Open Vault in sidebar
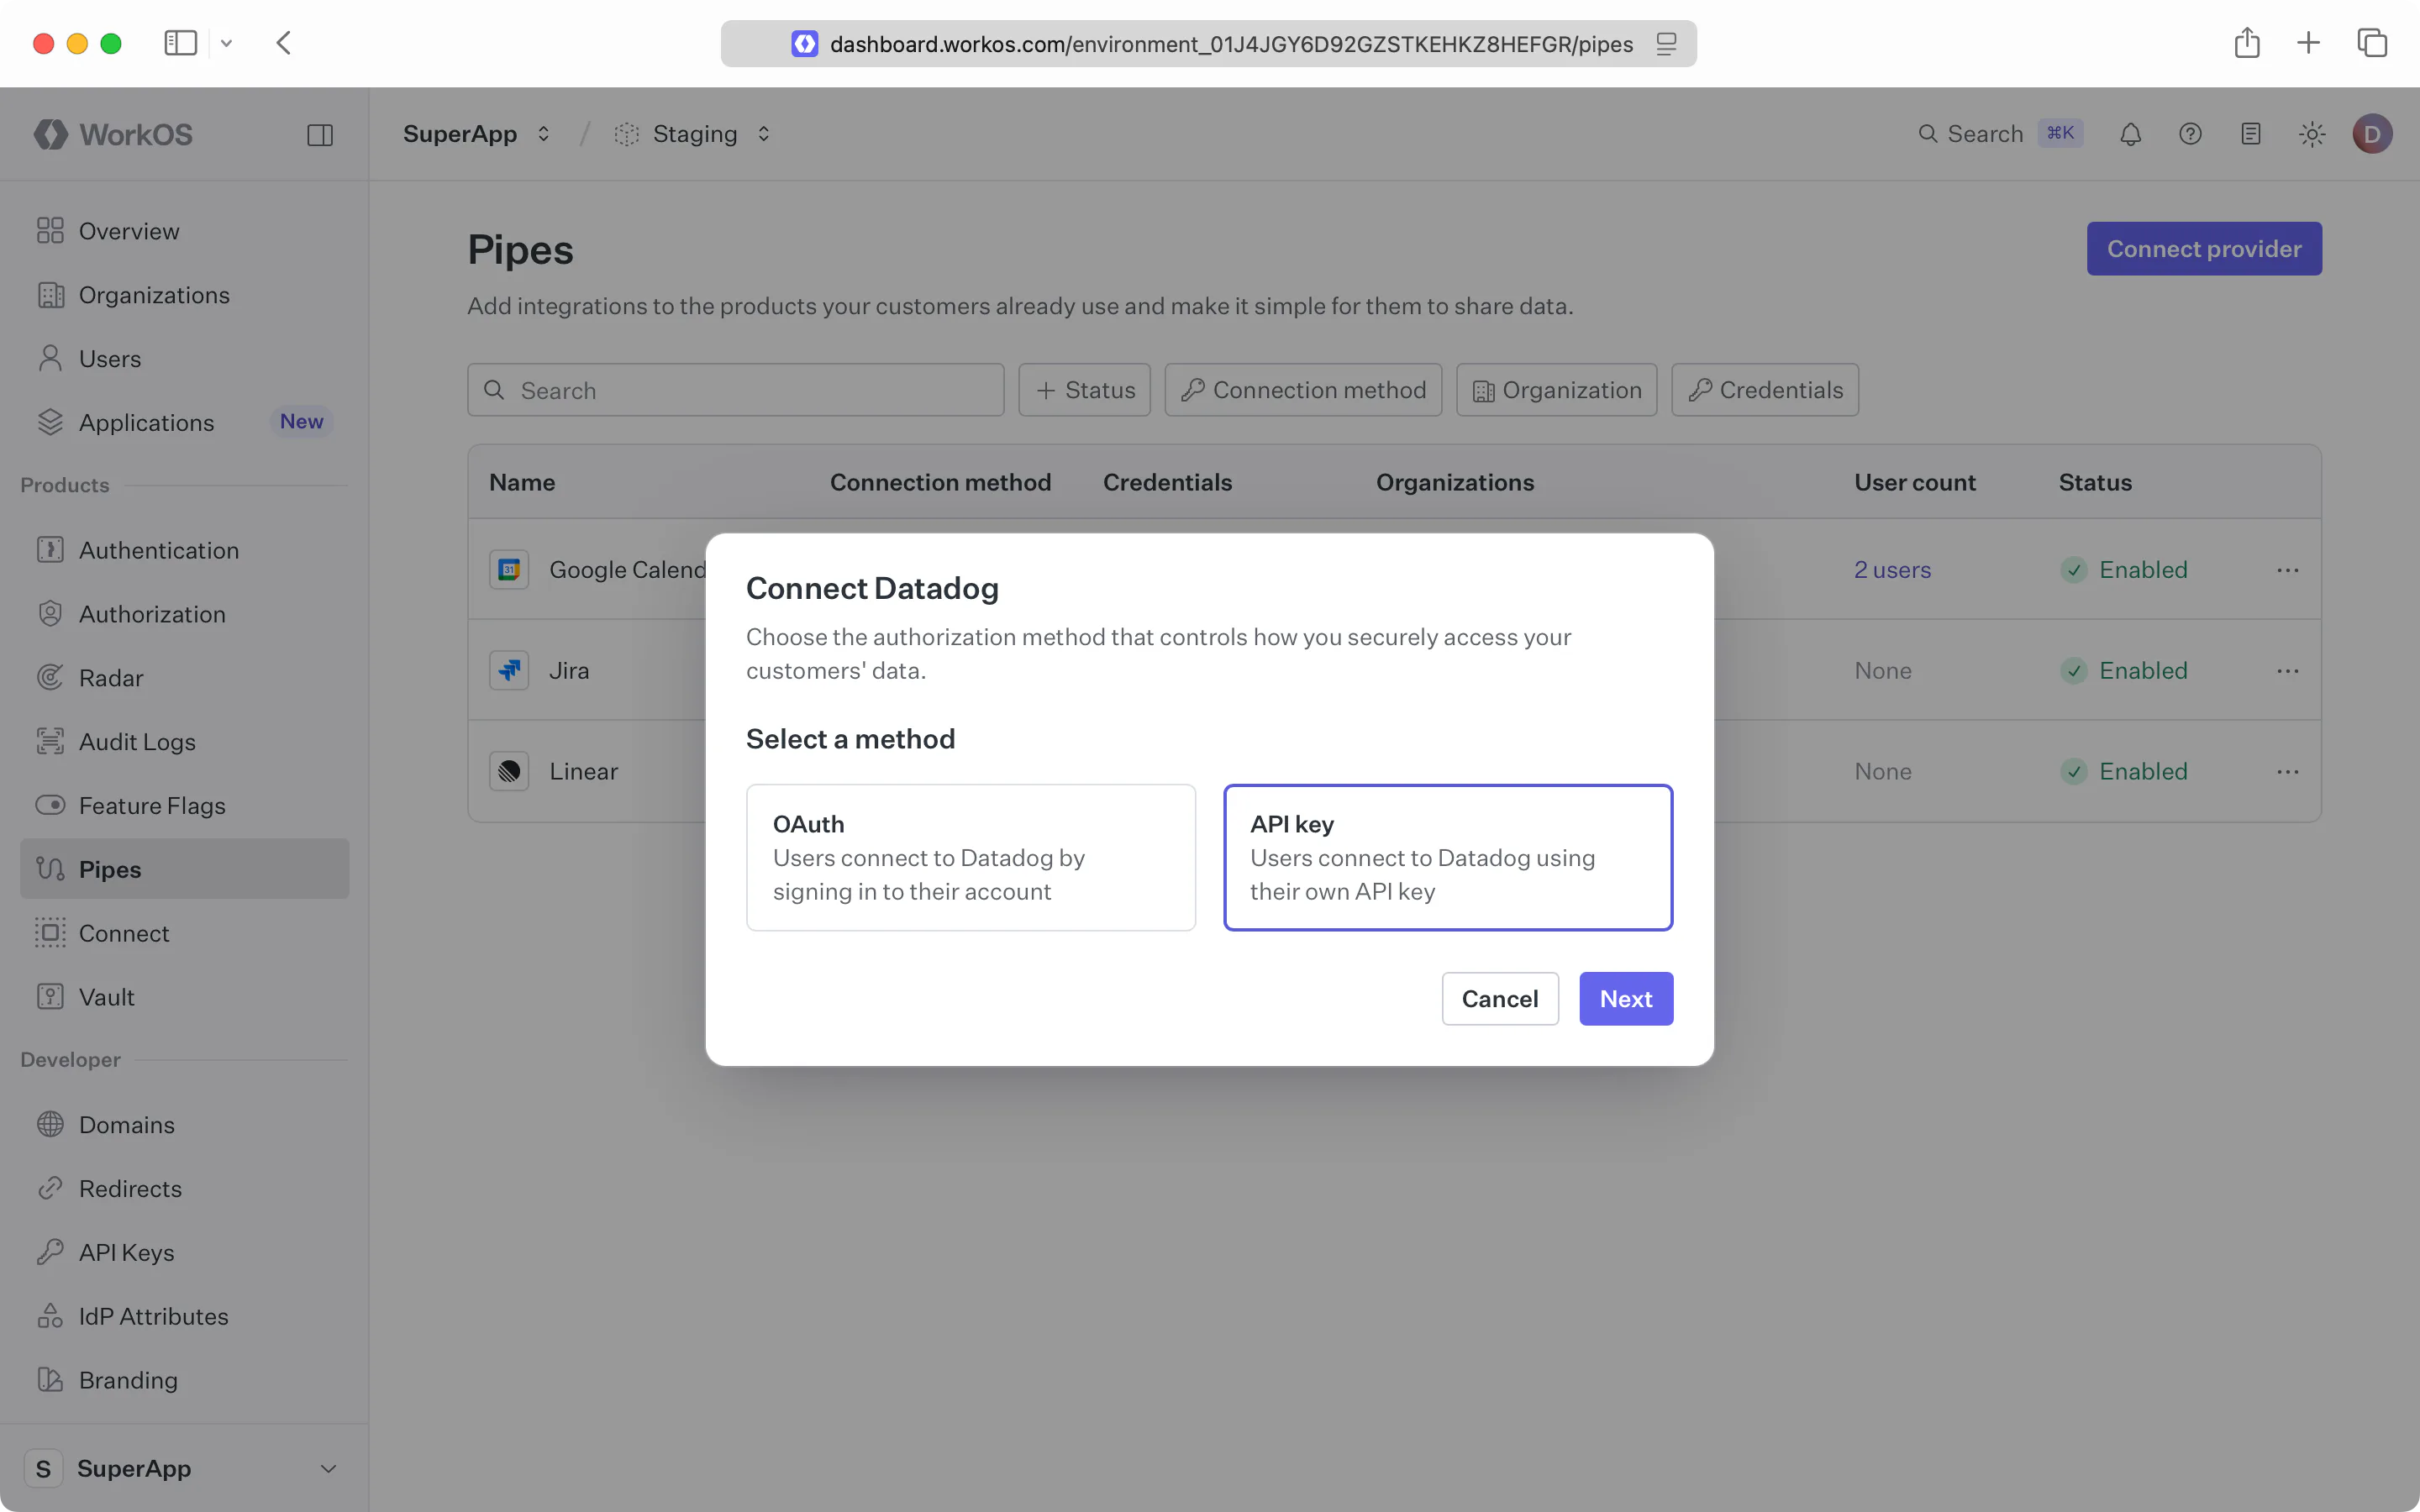The width and height of the screenshot is (2420, 1512). point(184,997)
